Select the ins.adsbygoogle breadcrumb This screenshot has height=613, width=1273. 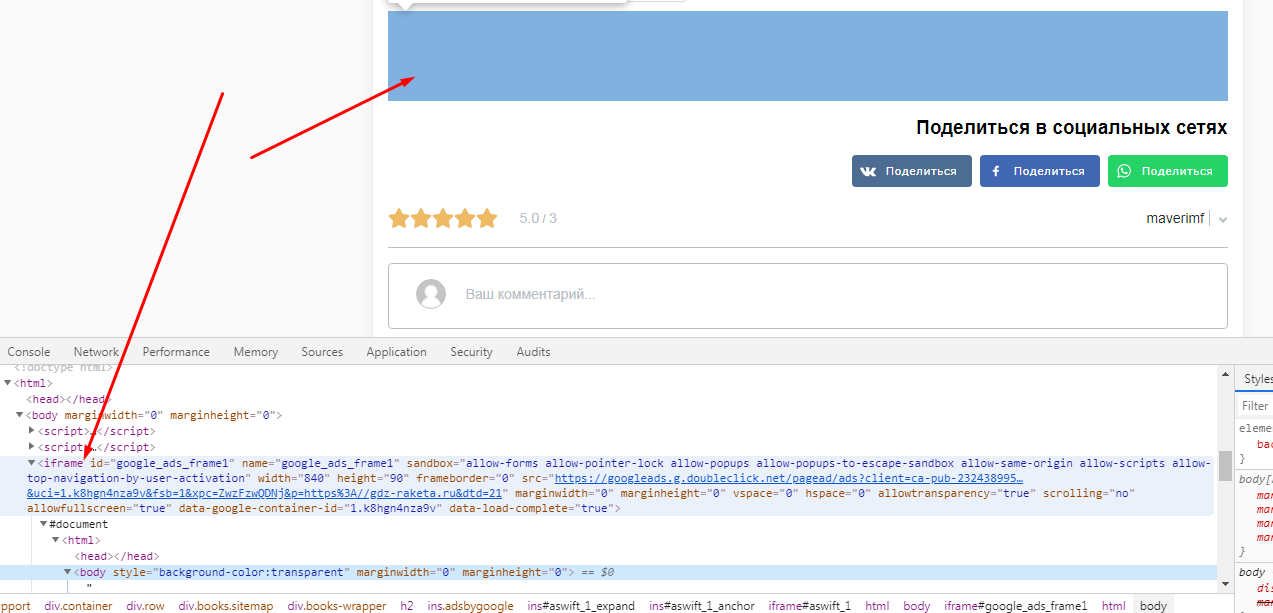coord(471,606)
